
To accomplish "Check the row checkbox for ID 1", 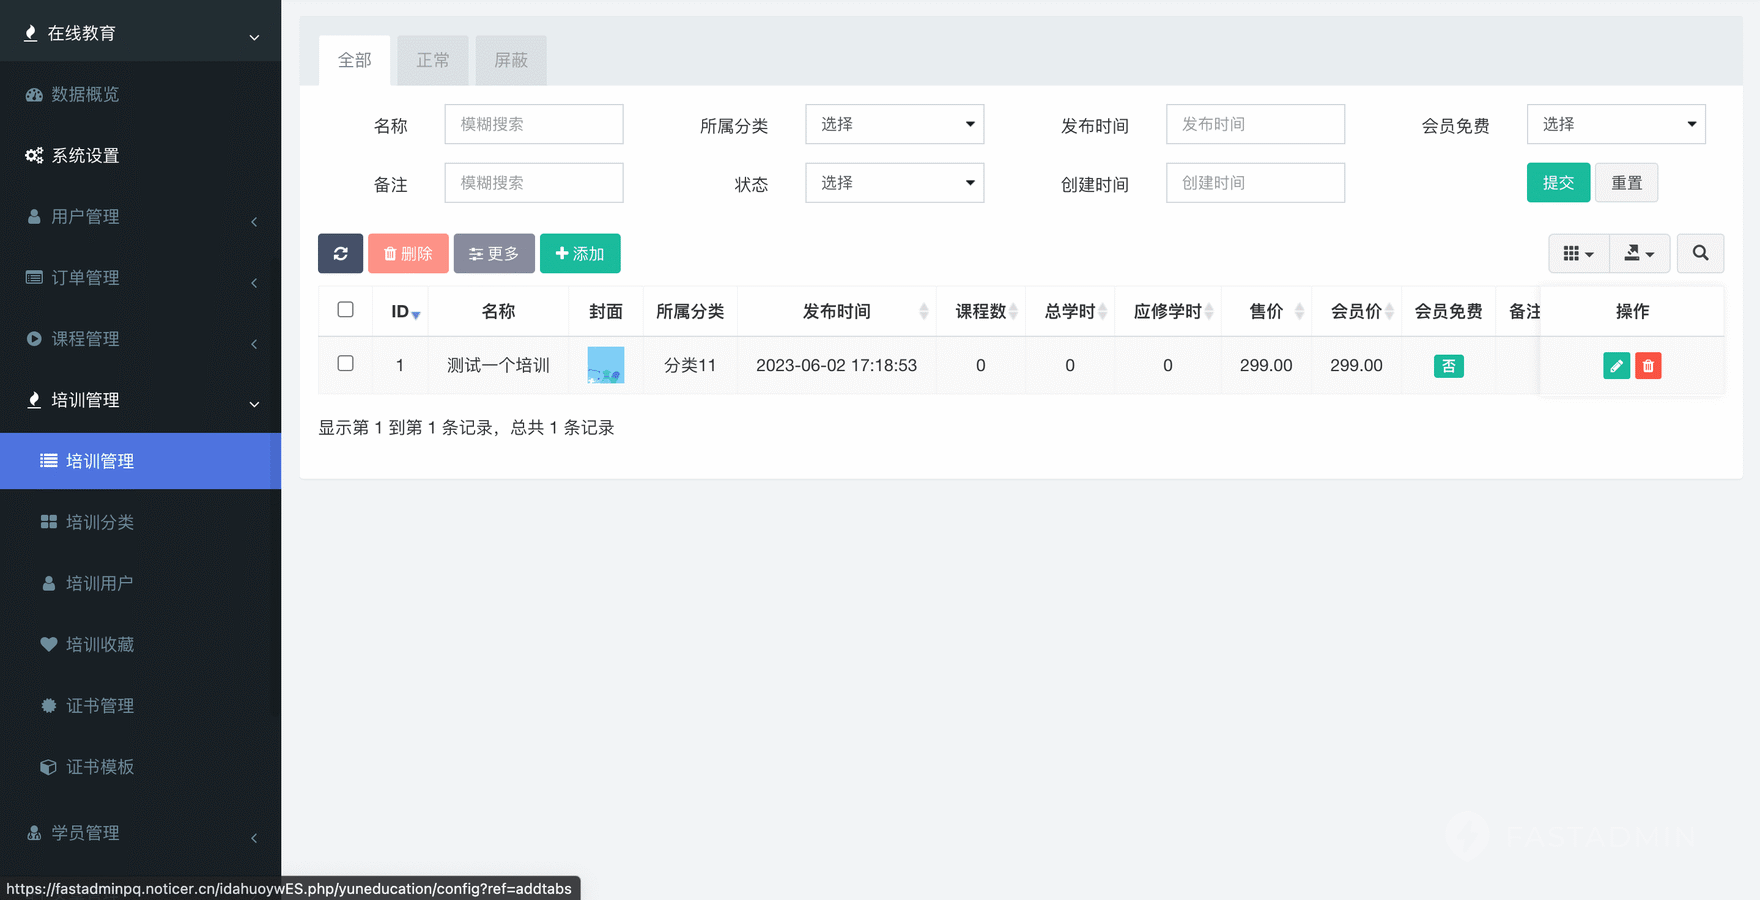I will [345, 364].
